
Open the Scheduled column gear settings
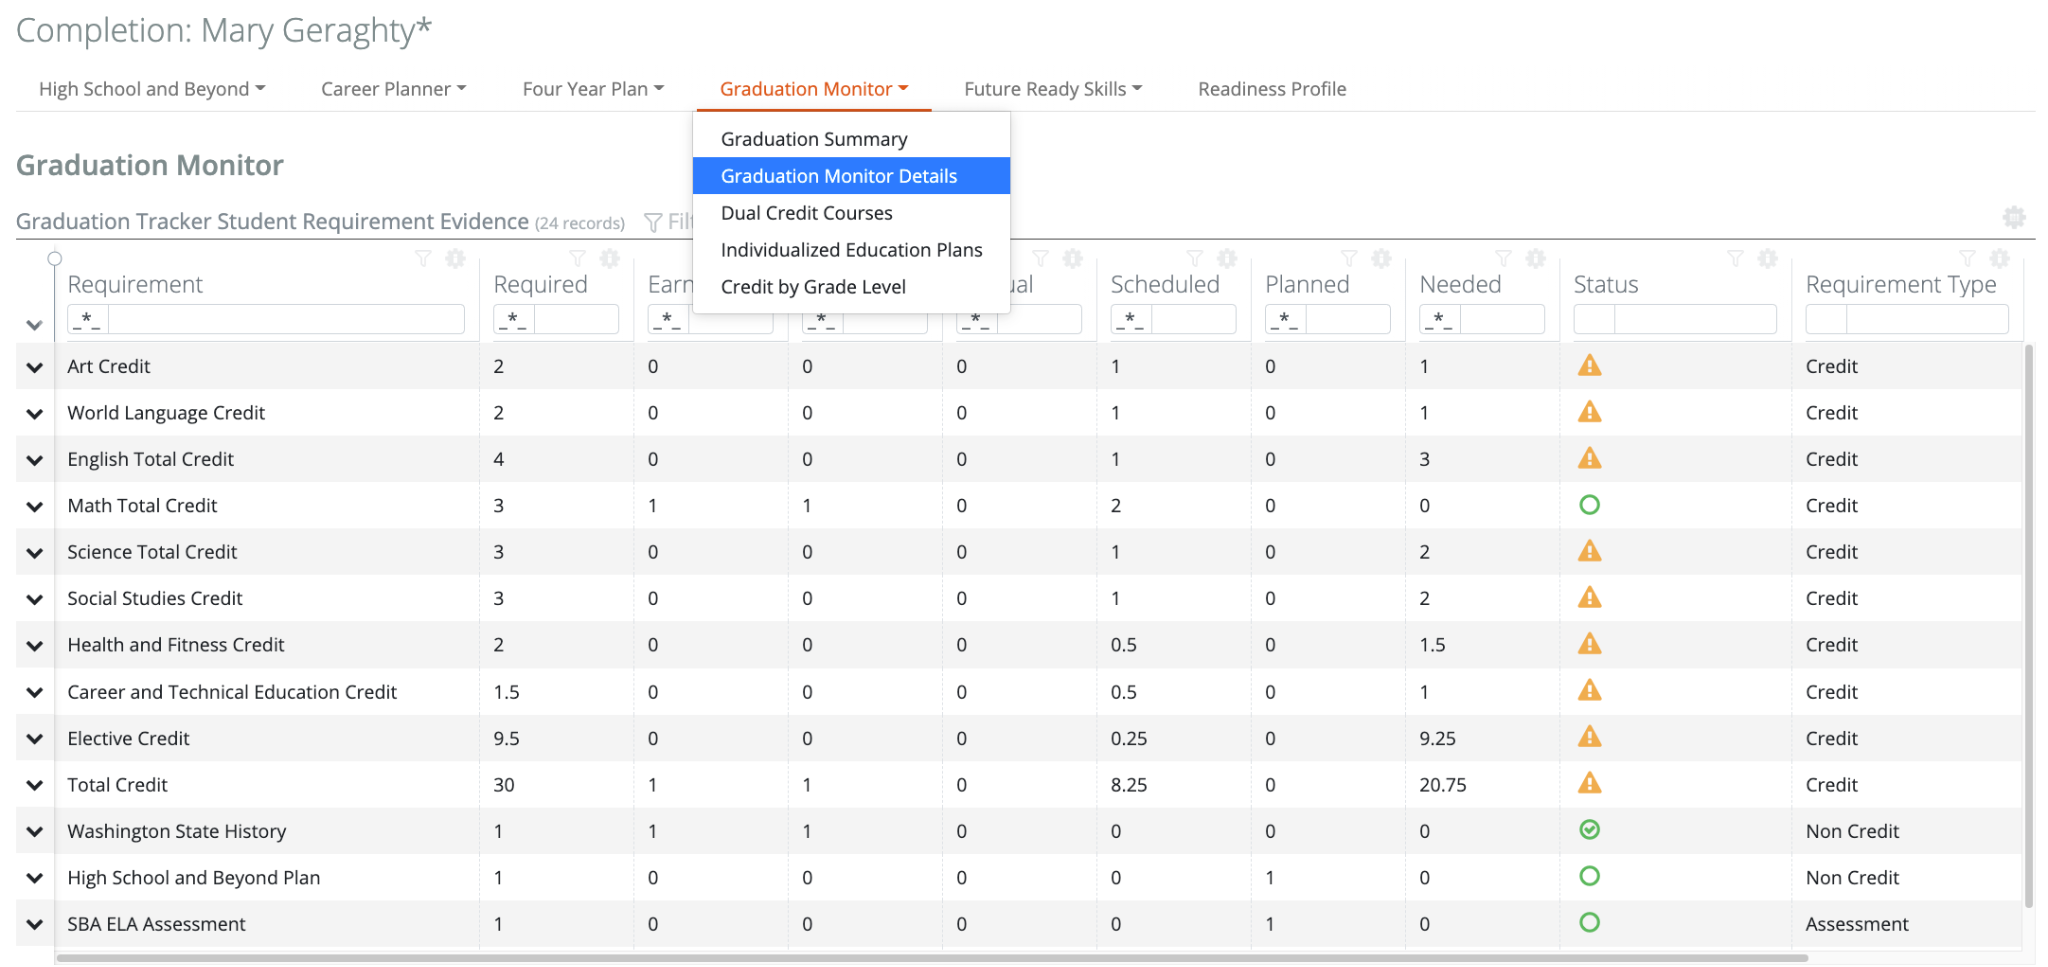(1227, 259)
